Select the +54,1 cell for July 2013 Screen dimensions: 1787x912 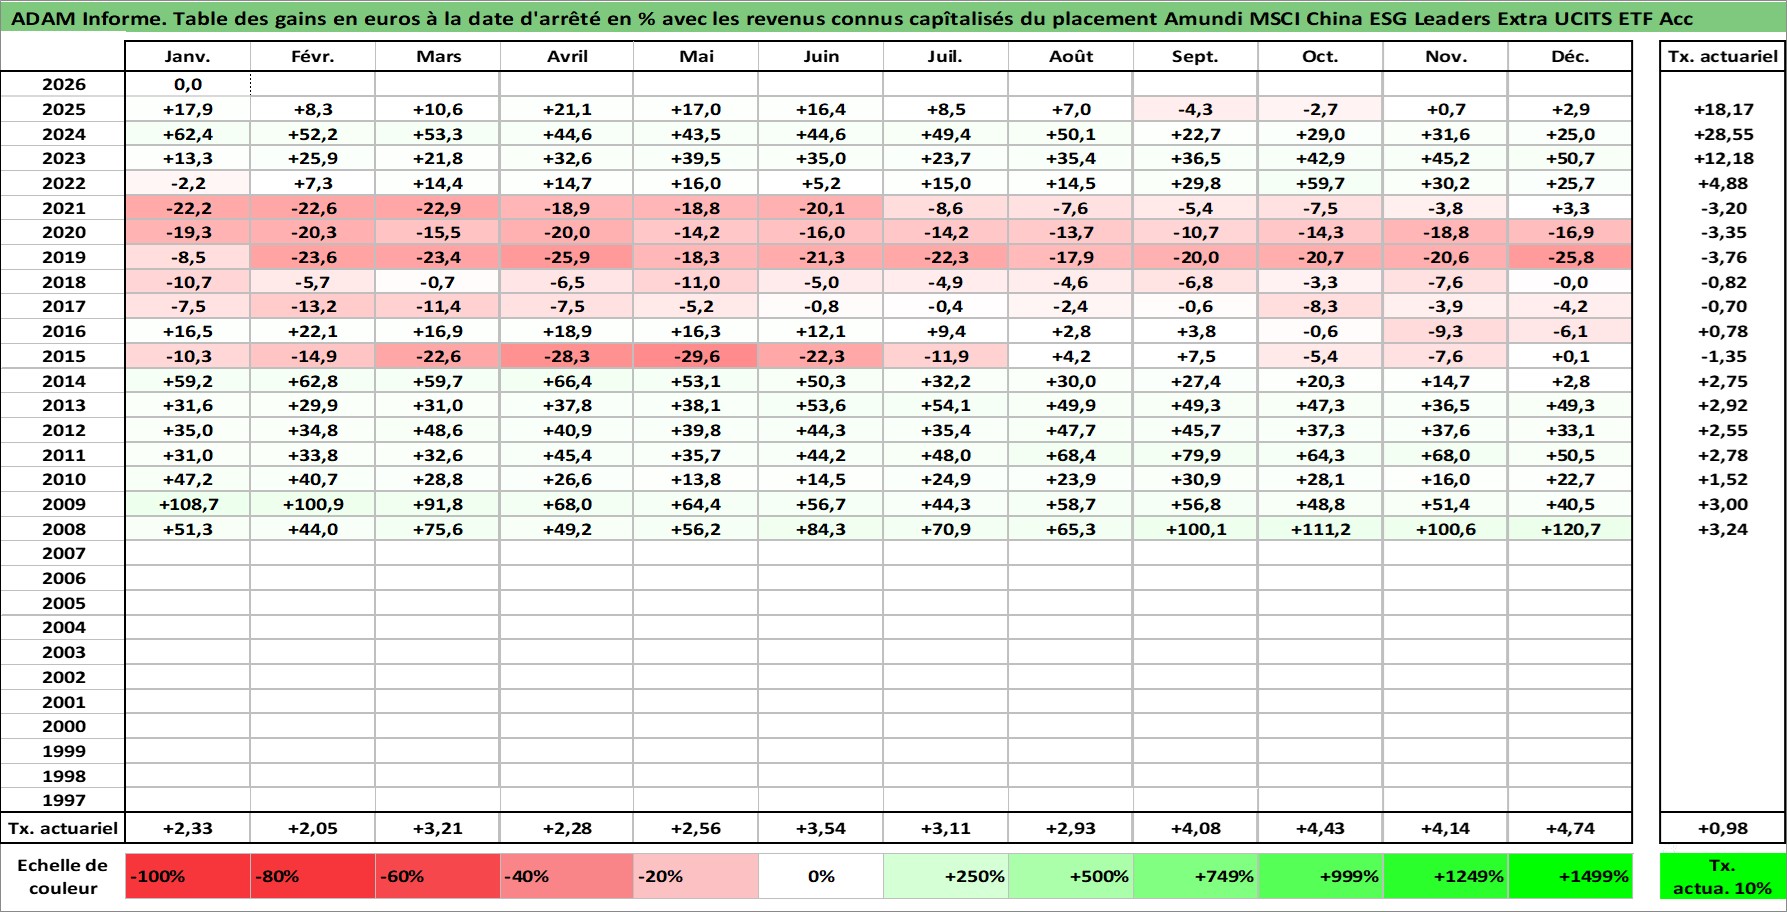point(946,406)
